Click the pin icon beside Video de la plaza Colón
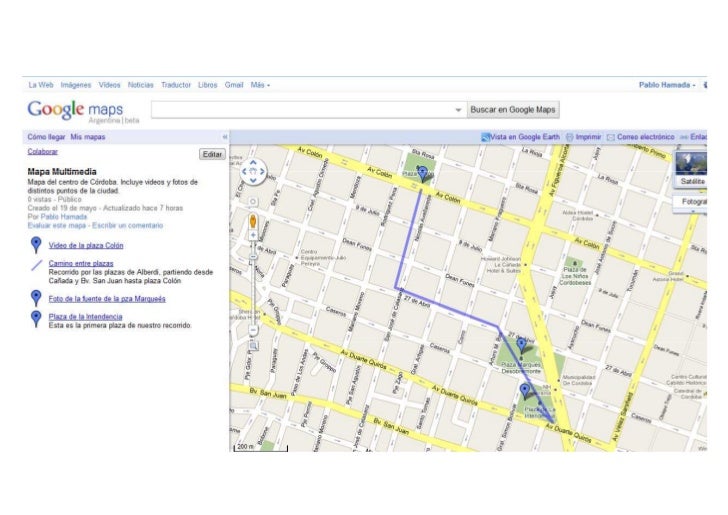 (x=36, y=244)
